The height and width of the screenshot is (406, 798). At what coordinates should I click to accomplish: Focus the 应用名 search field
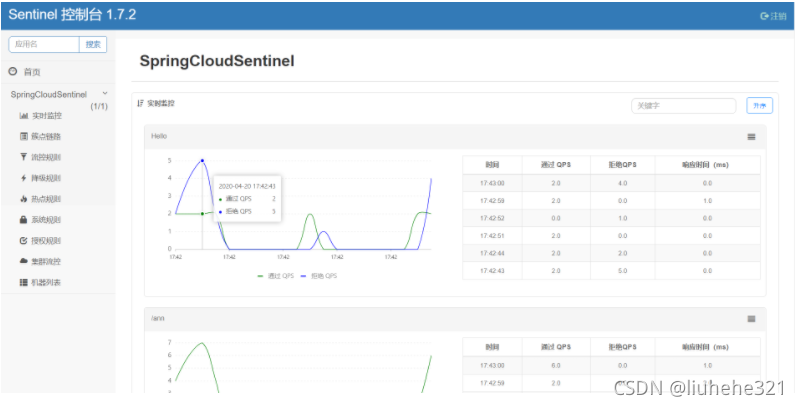tap(44, 44)
